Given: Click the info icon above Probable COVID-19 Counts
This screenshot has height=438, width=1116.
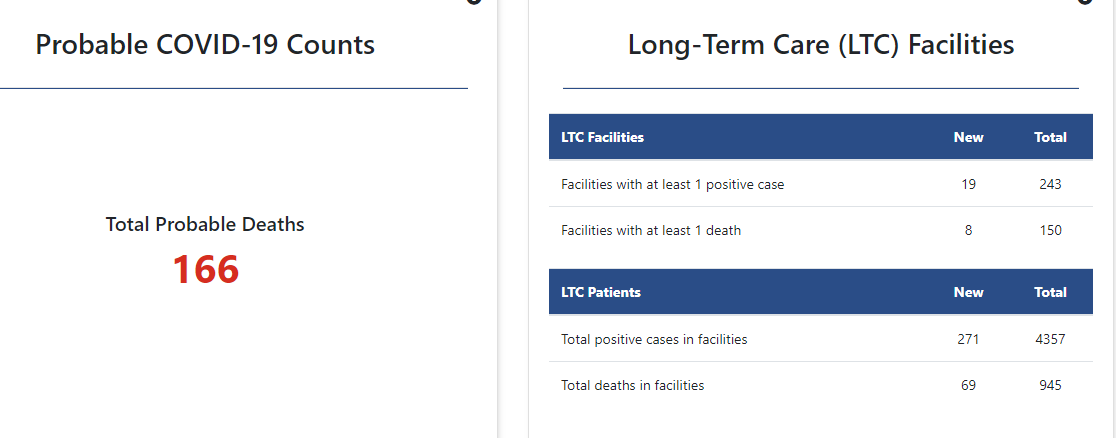Looking at the screenshot, I should 474,2.
